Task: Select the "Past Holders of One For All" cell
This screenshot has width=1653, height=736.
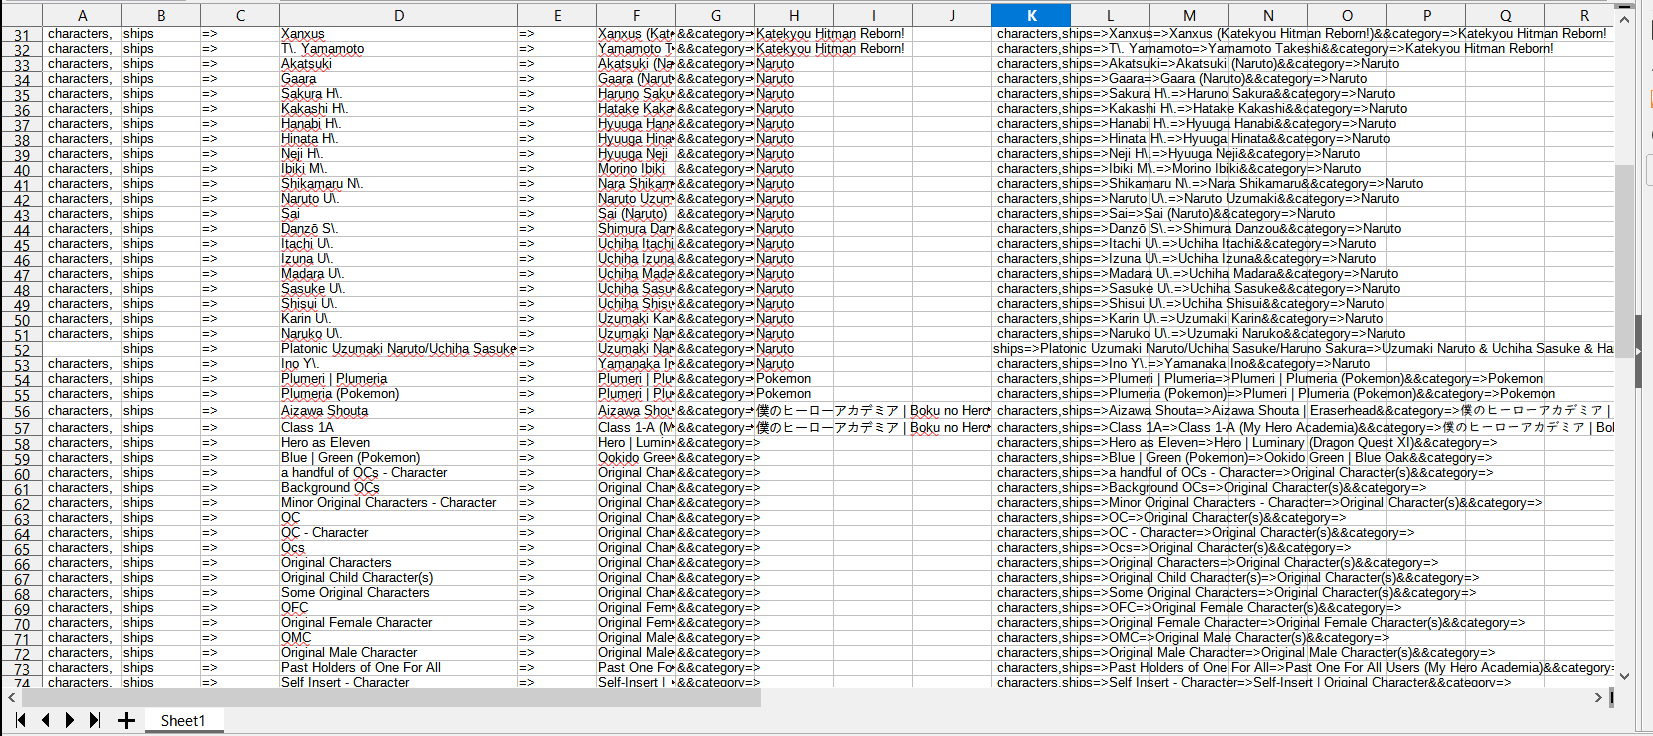Action: click(x=399, y=668)
